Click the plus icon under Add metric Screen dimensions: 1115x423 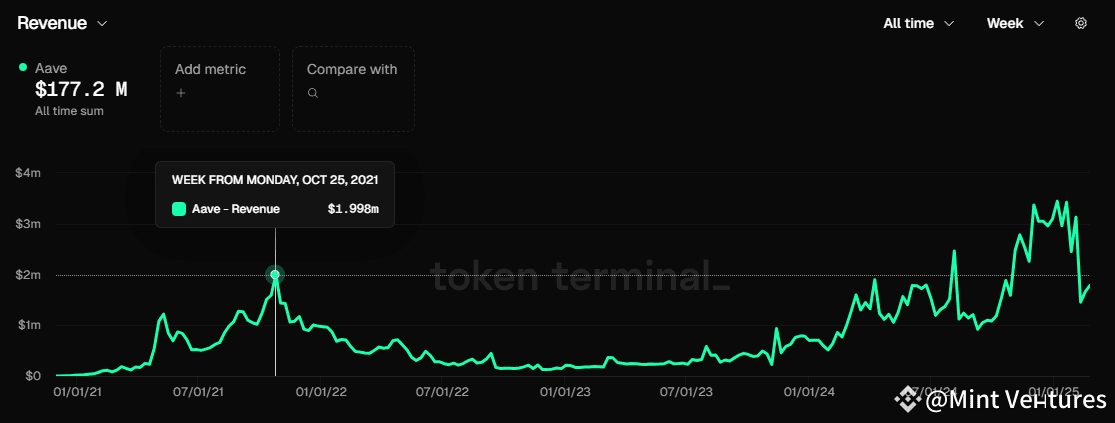[x=181, y=93]
